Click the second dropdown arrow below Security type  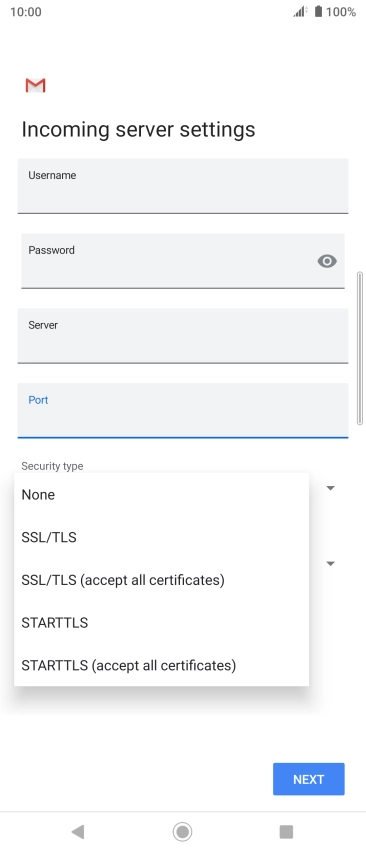pos(330,564)
